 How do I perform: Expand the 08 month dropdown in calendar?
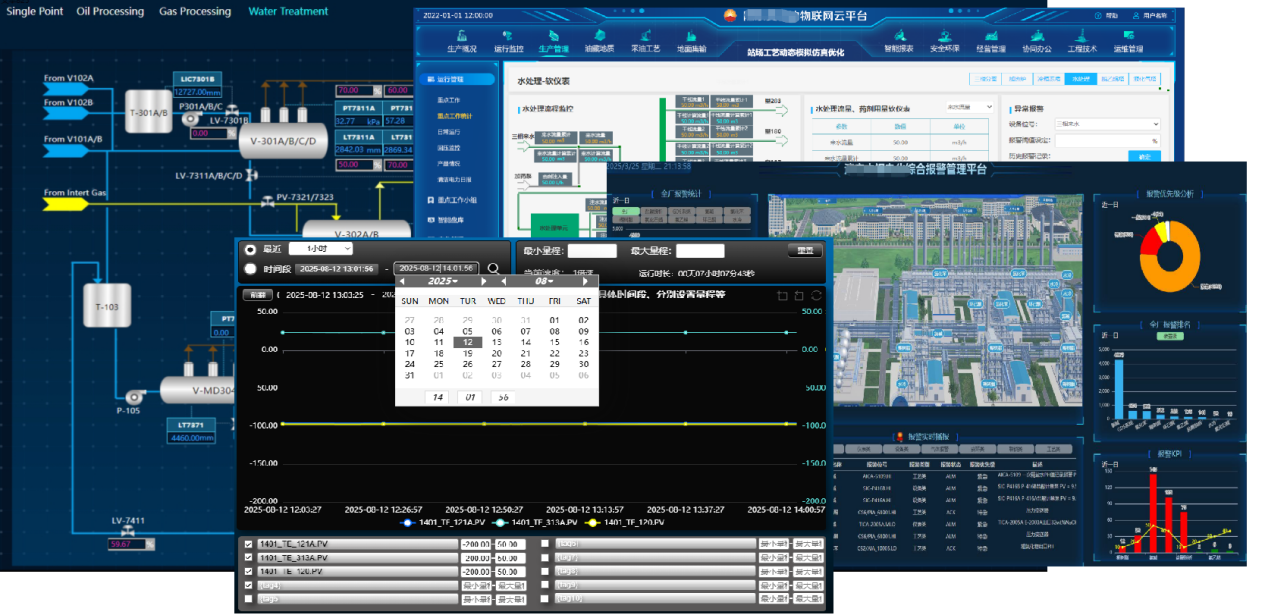click(544, 281)
